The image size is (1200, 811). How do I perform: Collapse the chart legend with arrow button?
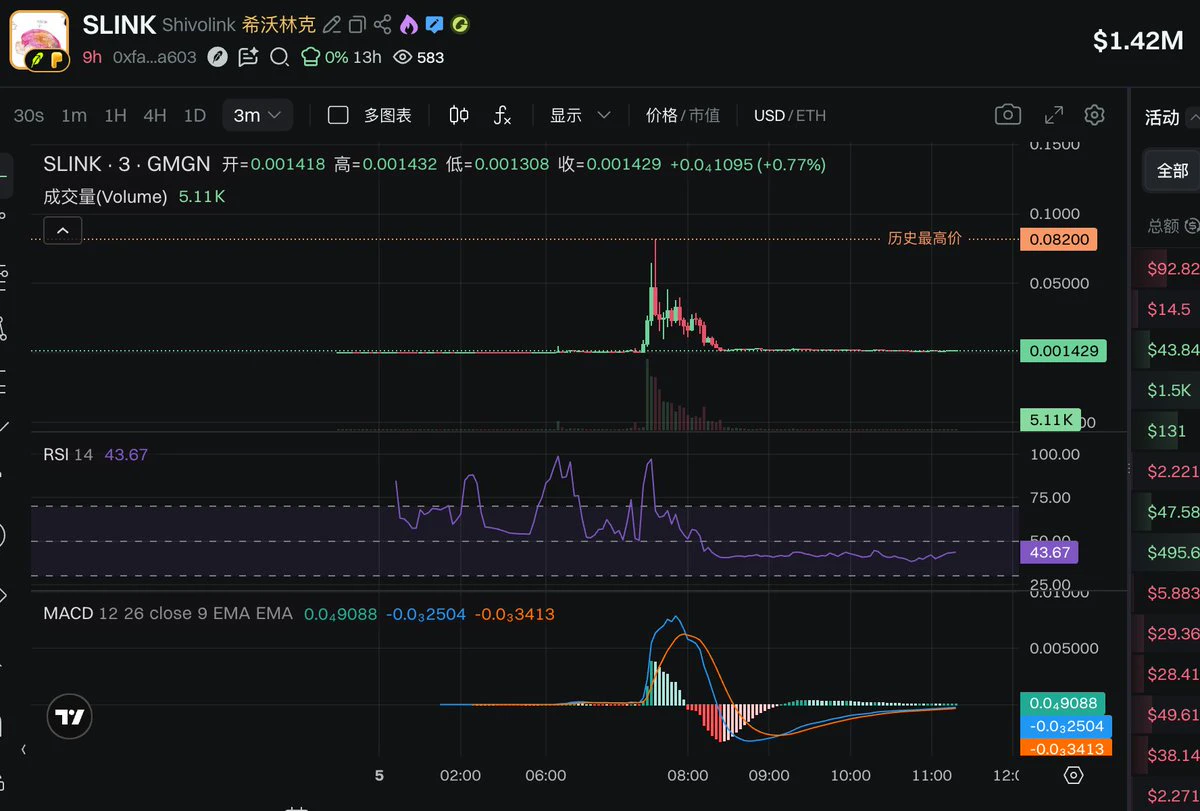[x=62, y=231]
